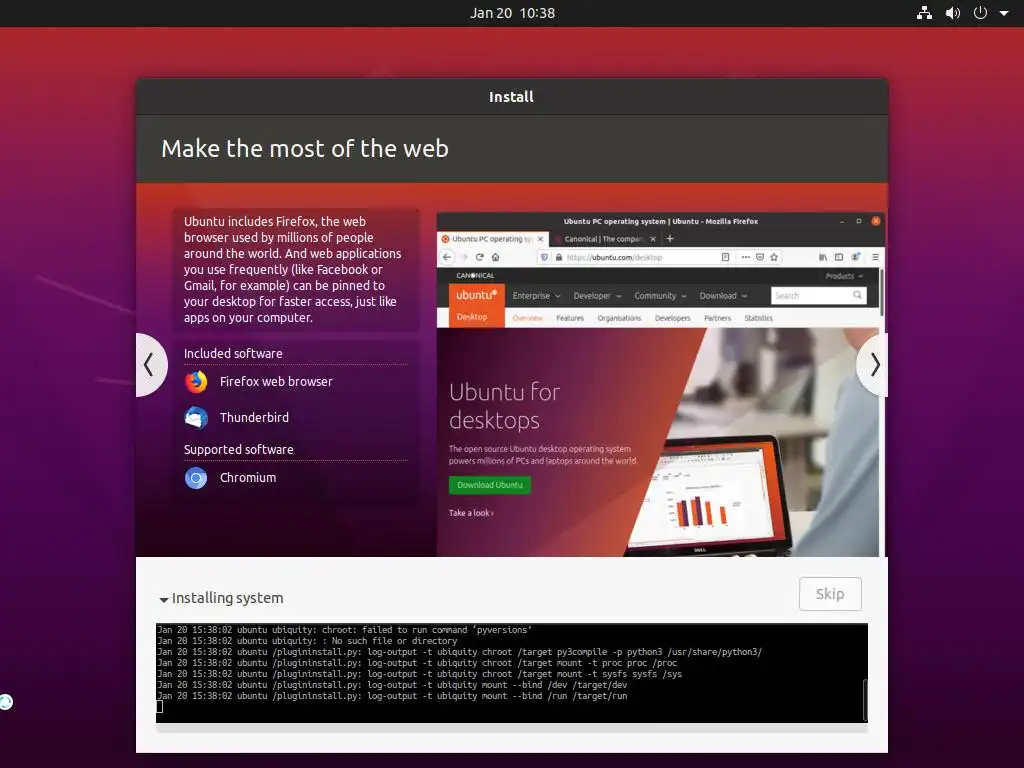Click the spinner icon at left screen edge

point(5,702)
